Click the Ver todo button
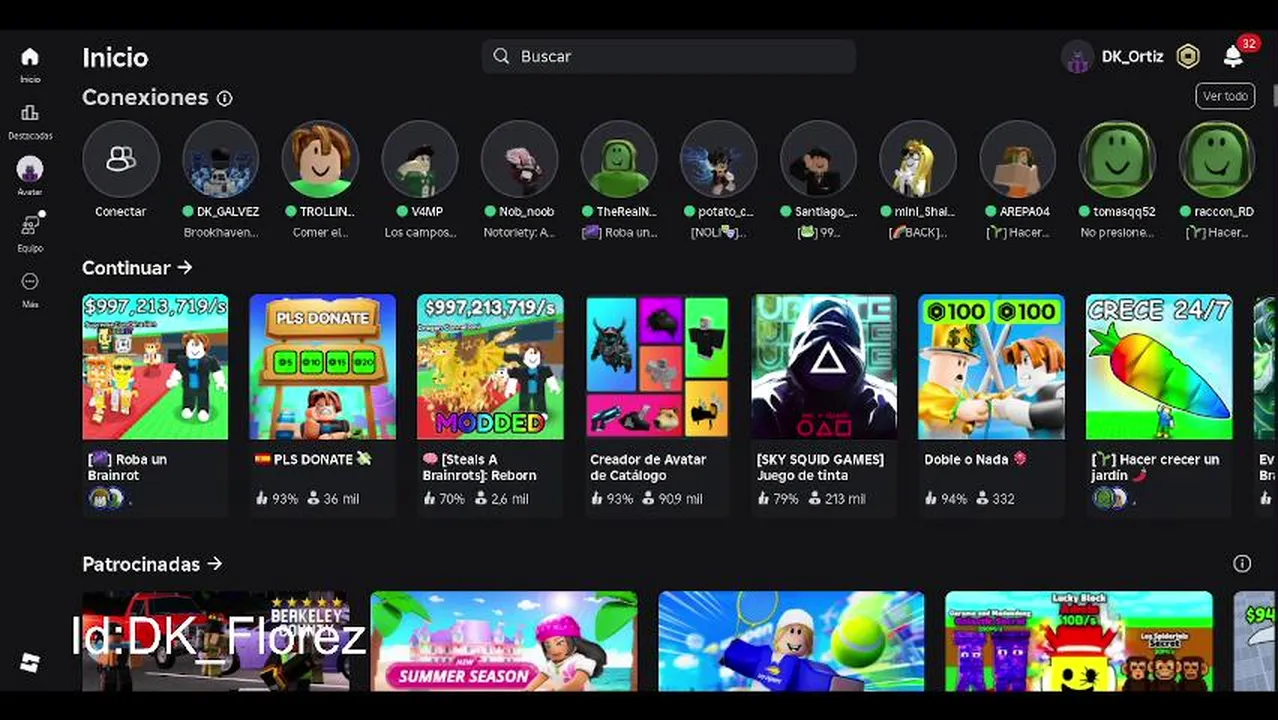The width and height of the screenshot is (1278, 720). pyautogui.click(x=1225, y=96)
